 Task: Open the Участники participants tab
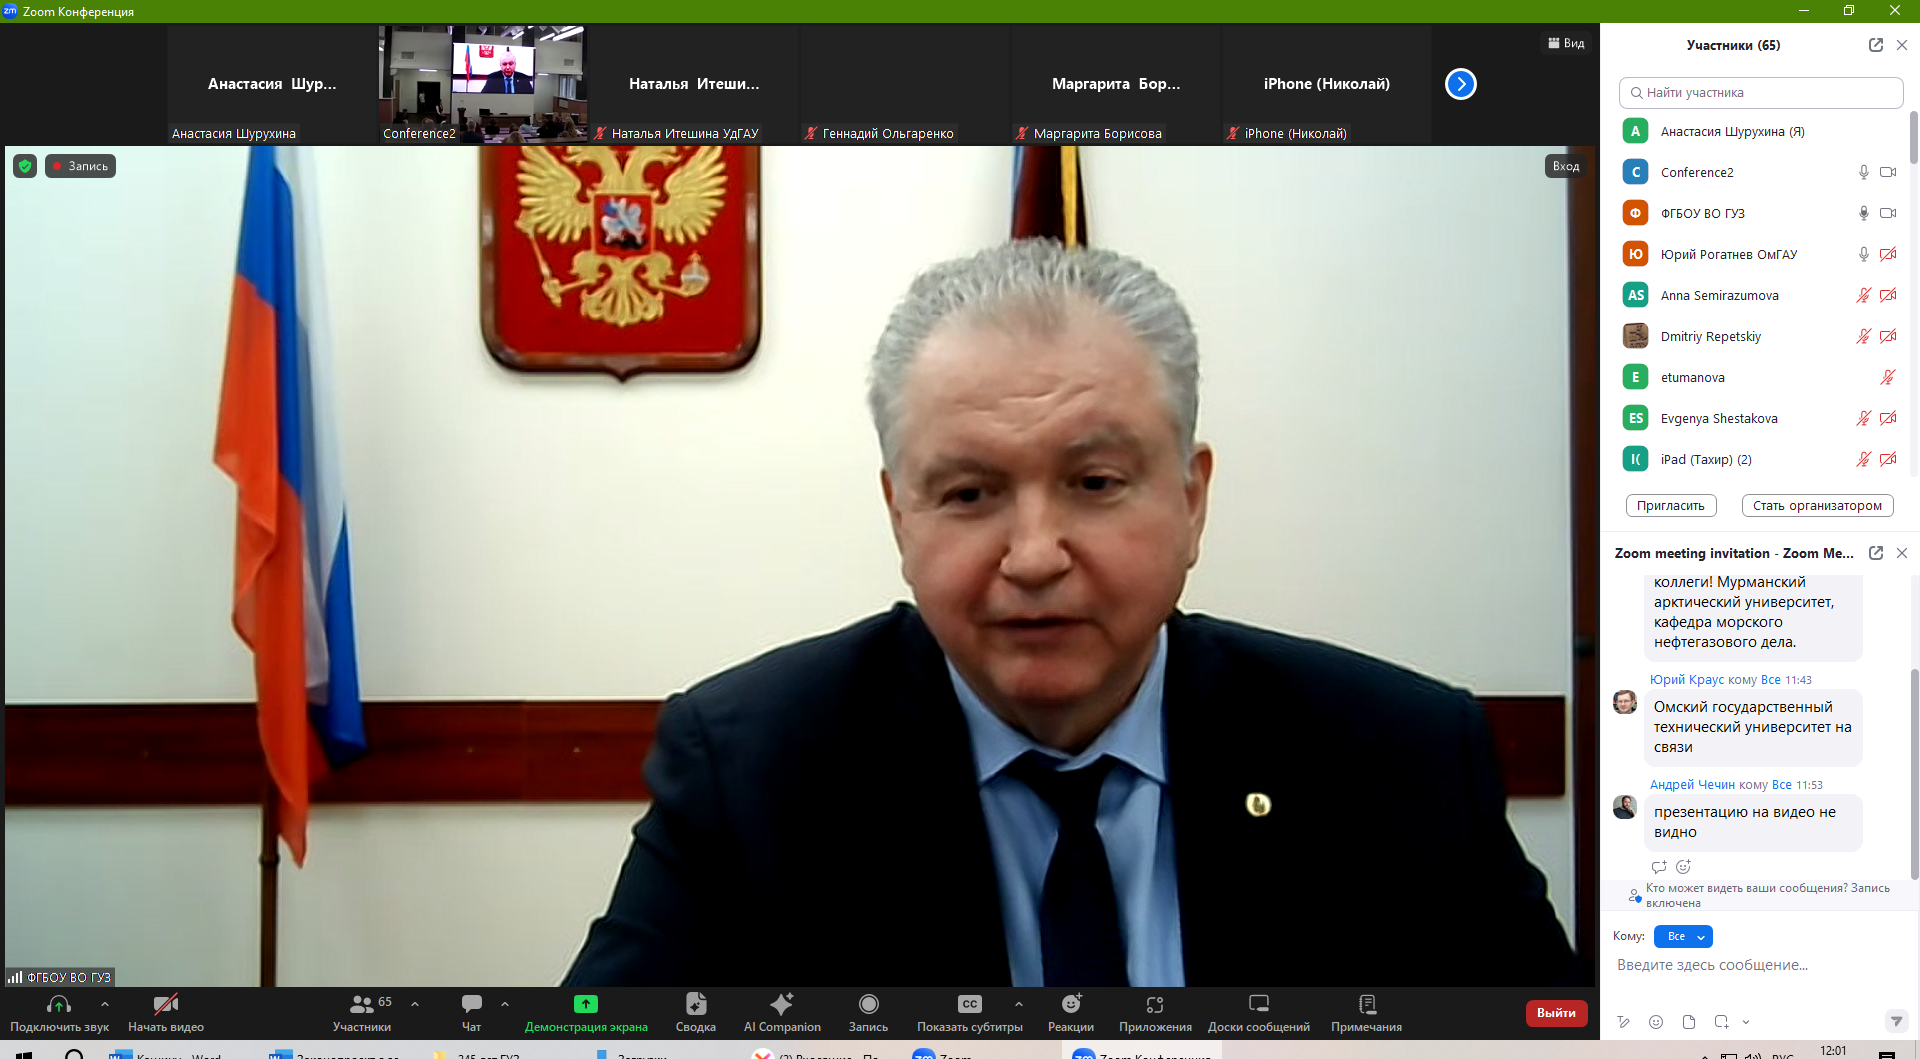tap(362, 1012)
